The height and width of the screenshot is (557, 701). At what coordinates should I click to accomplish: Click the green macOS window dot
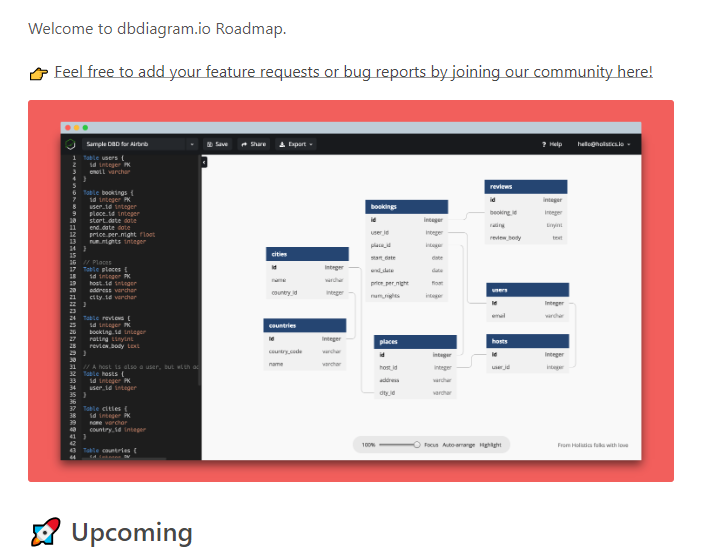[x=85, y=128]
